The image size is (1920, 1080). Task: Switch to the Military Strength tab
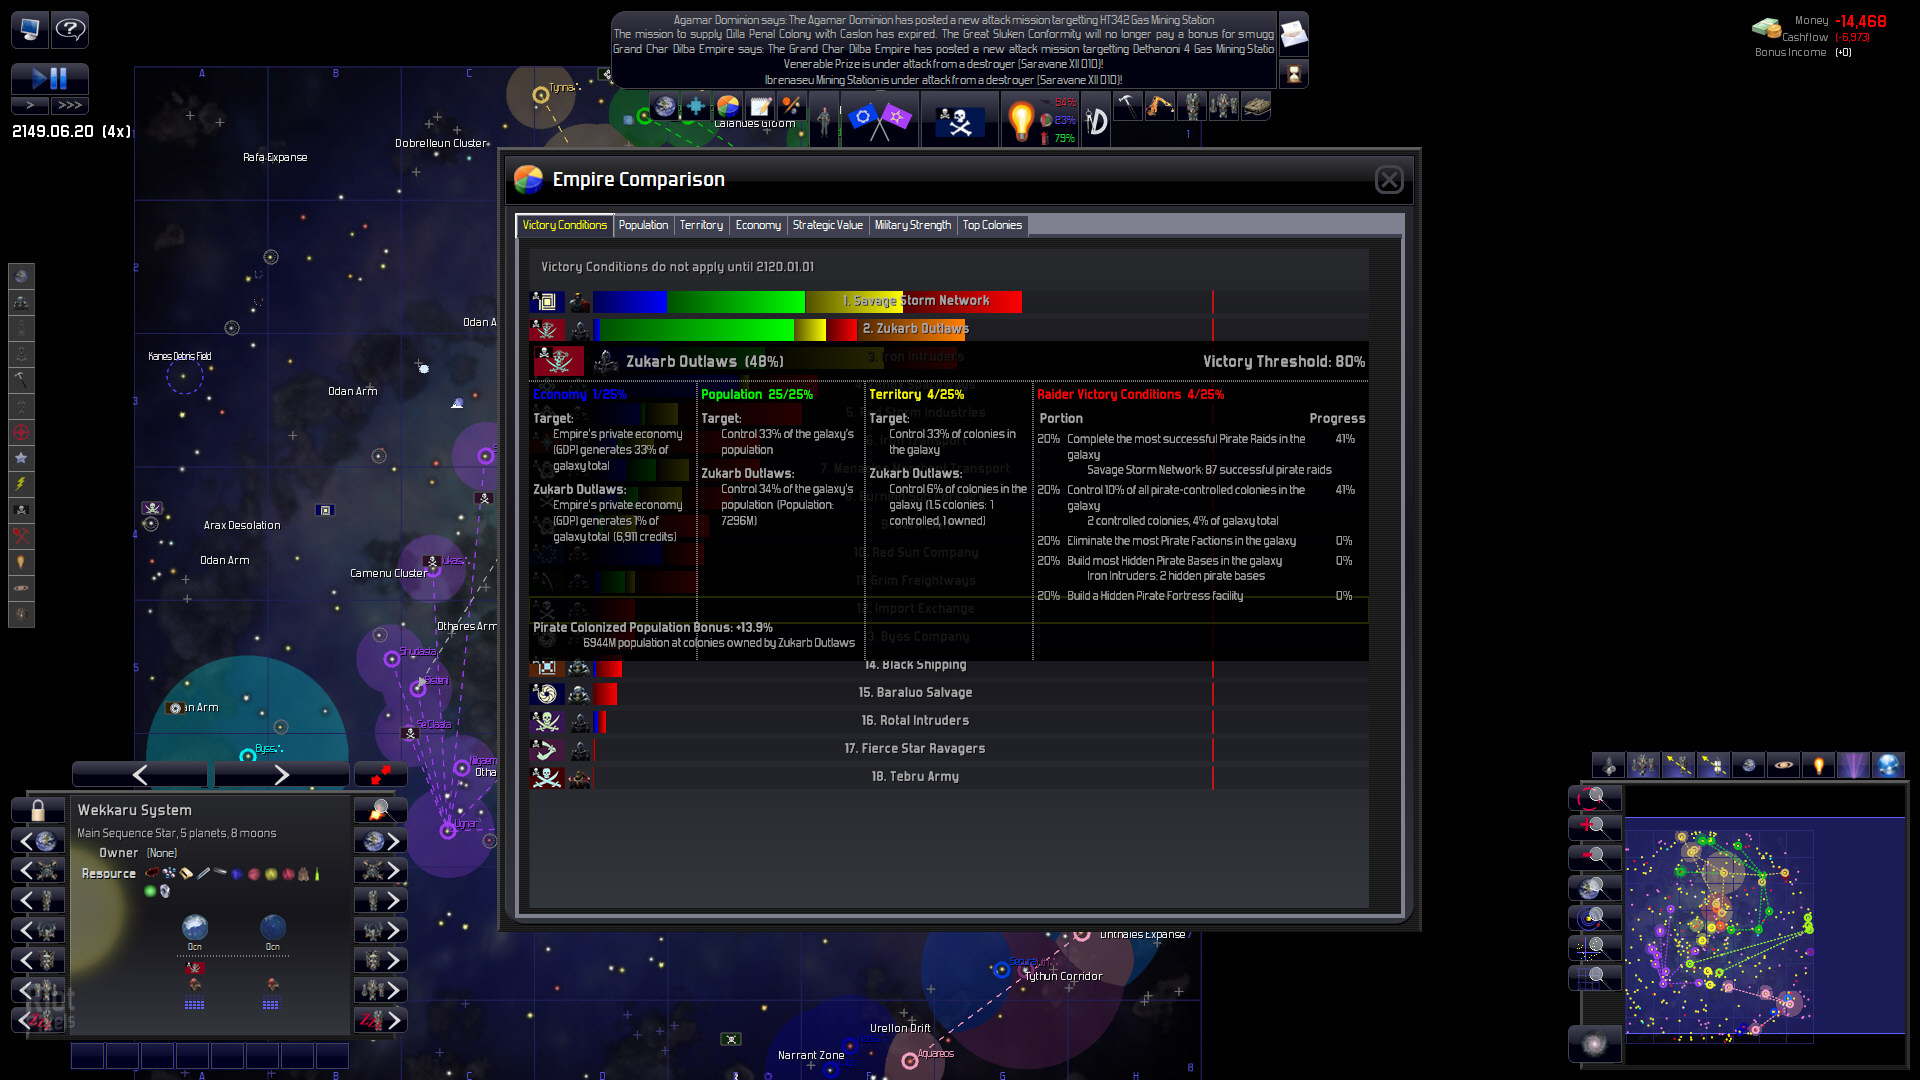coord(912,225)
